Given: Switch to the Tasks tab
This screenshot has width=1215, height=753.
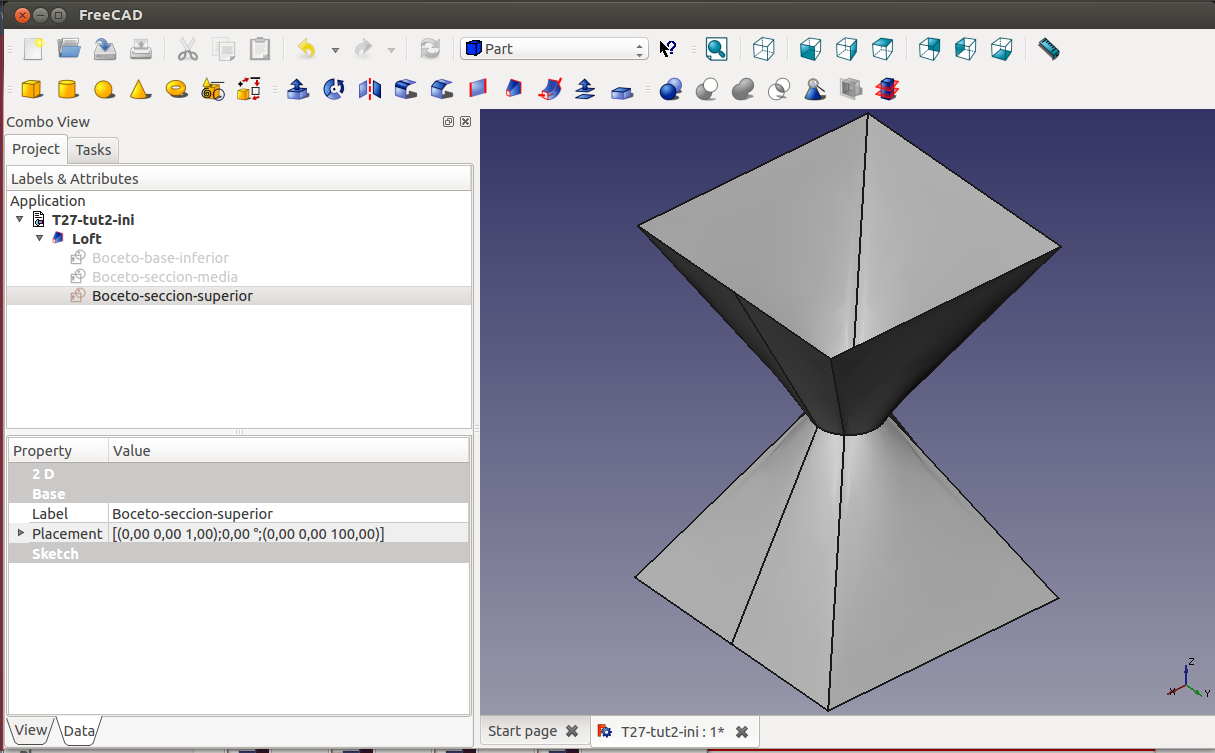Looking at the screenshot, I should click(94, 150).
